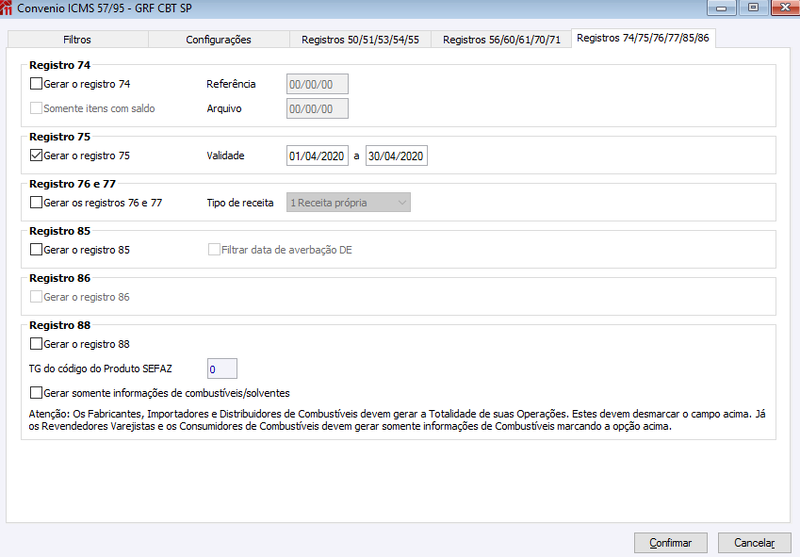Click the Tipo de receita label

(240, 202)
